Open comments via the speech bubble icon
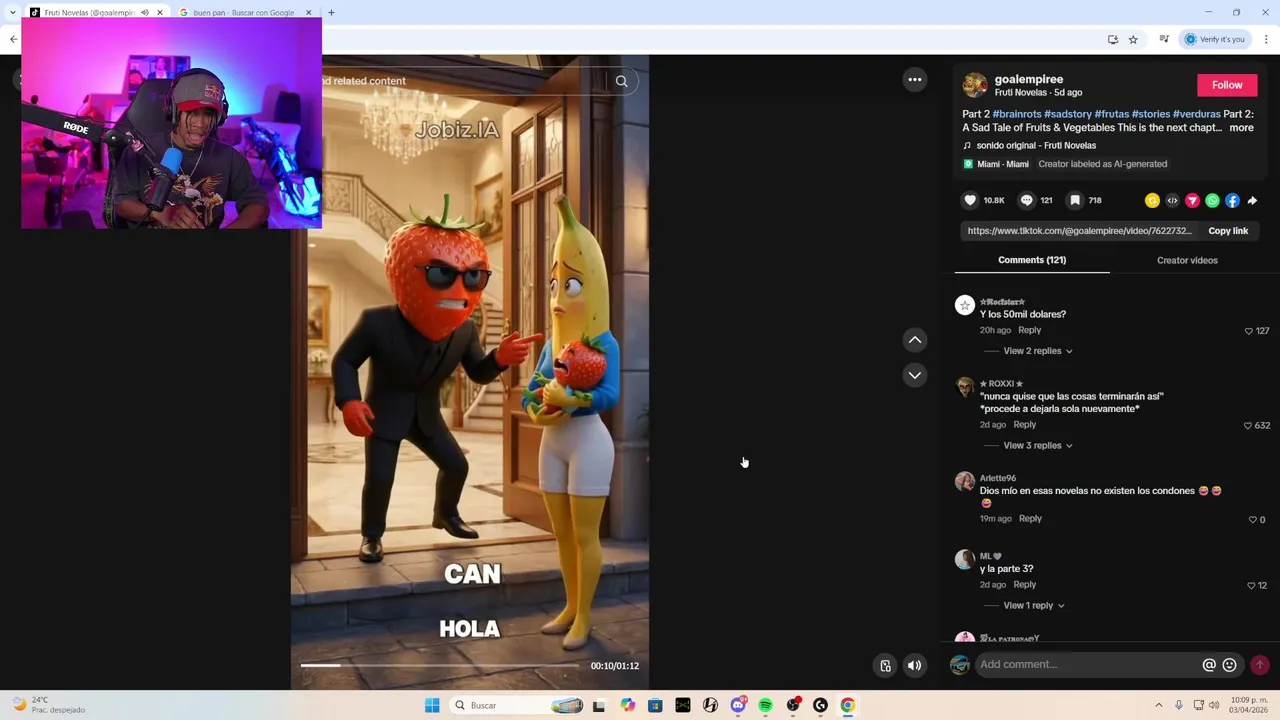The height and width of the screenshot is (720, 1280). pos(1026,200)
